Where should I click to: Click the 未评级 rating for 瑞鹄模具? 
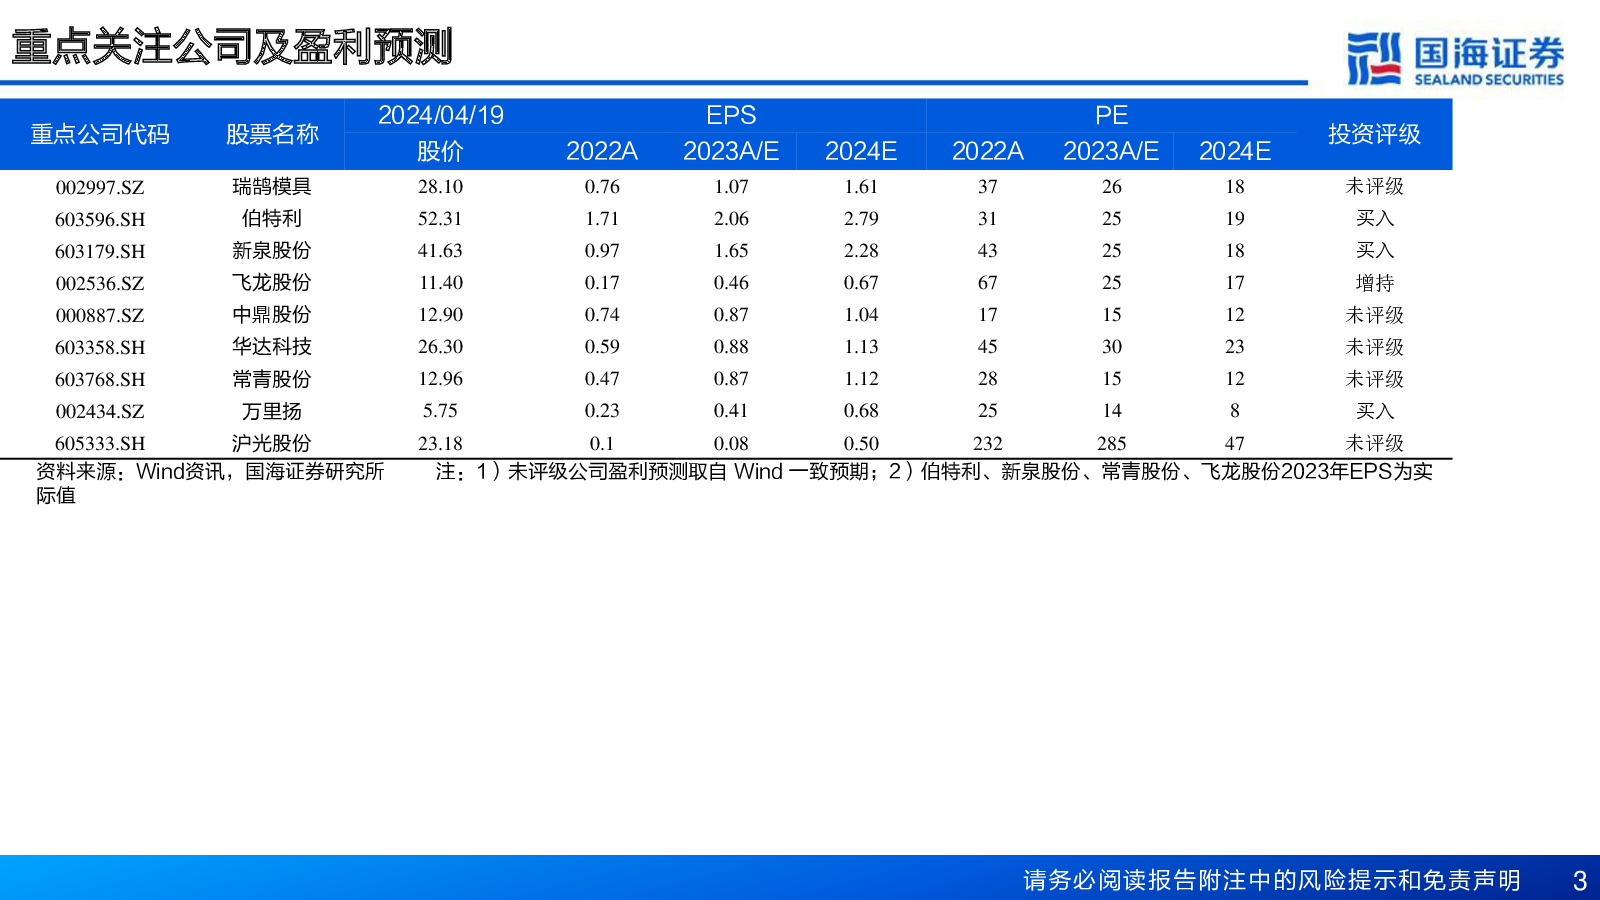click(x=1375, y=187)
